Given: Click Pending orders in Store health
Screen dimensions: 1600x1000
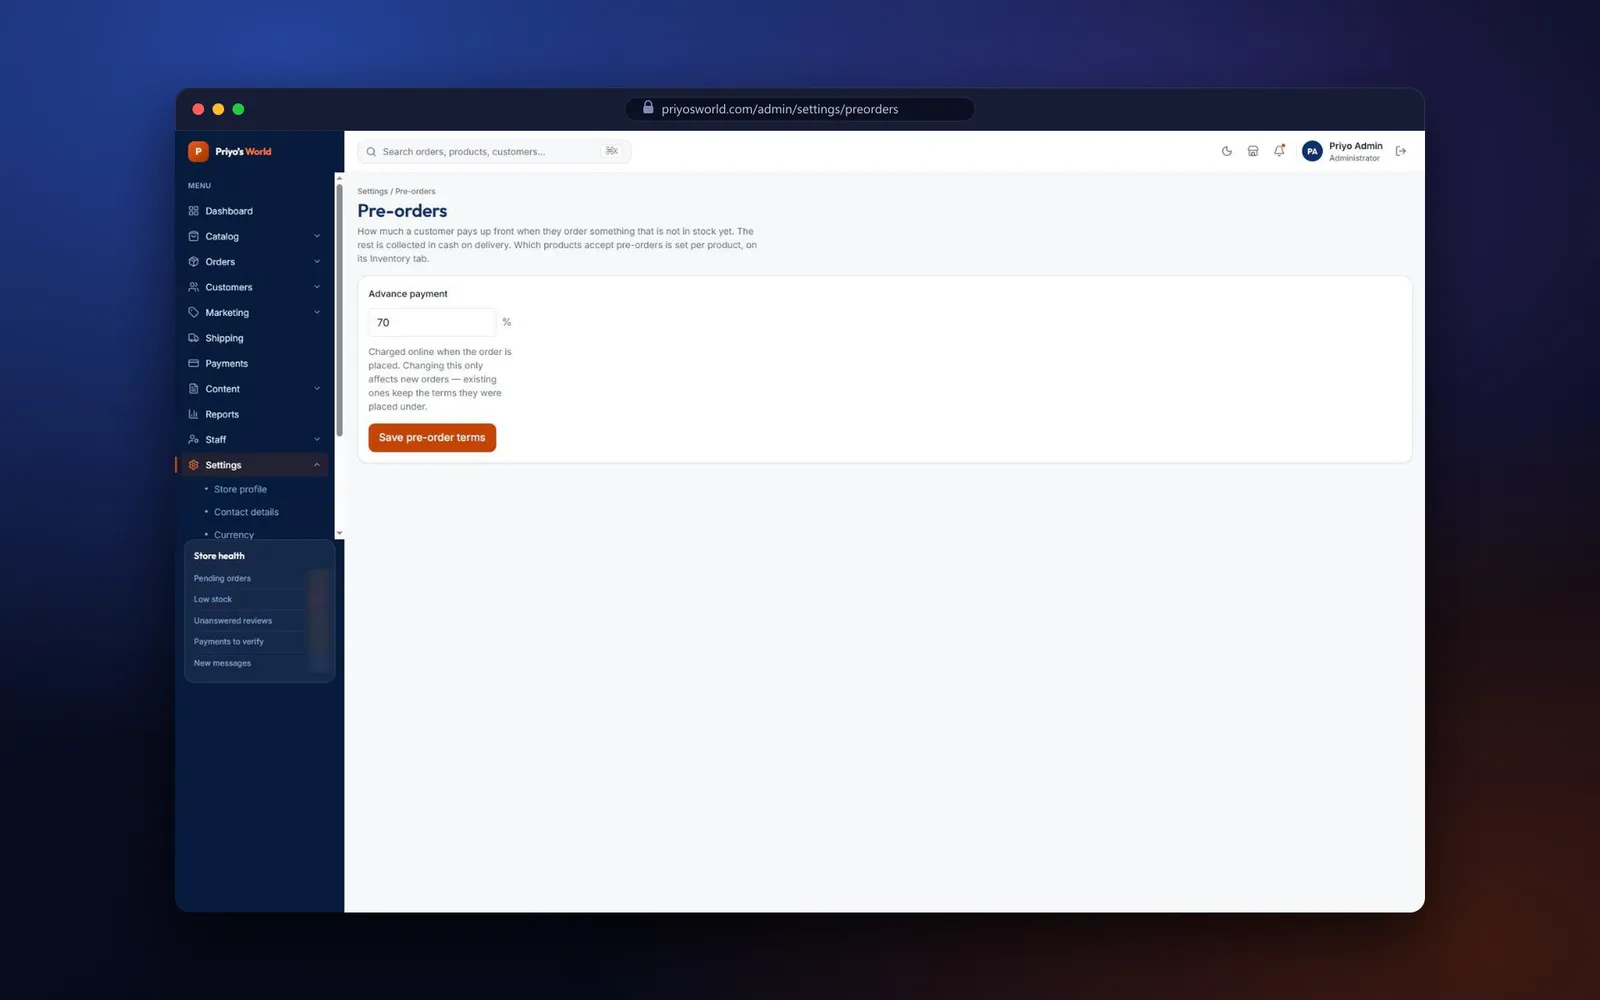Looking at the screenshot, I should 222,578.
